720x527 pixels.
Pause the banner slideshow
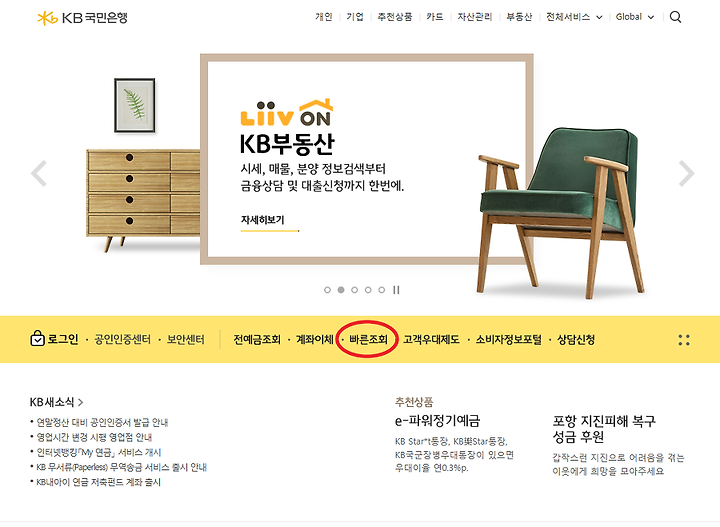[x=396, y=290]
